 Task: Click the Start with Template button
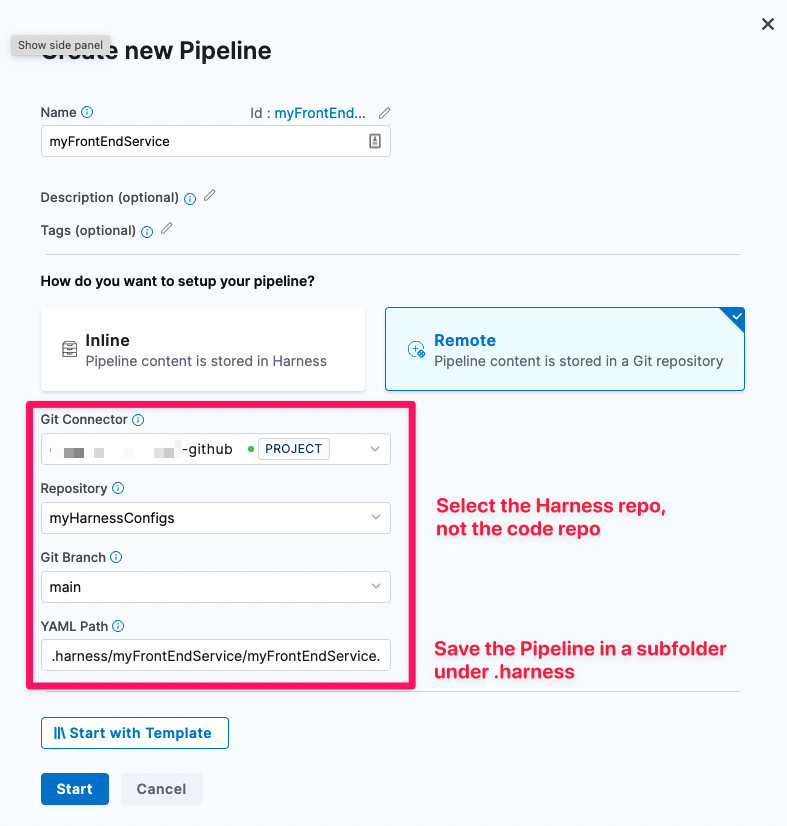point(135,733)
